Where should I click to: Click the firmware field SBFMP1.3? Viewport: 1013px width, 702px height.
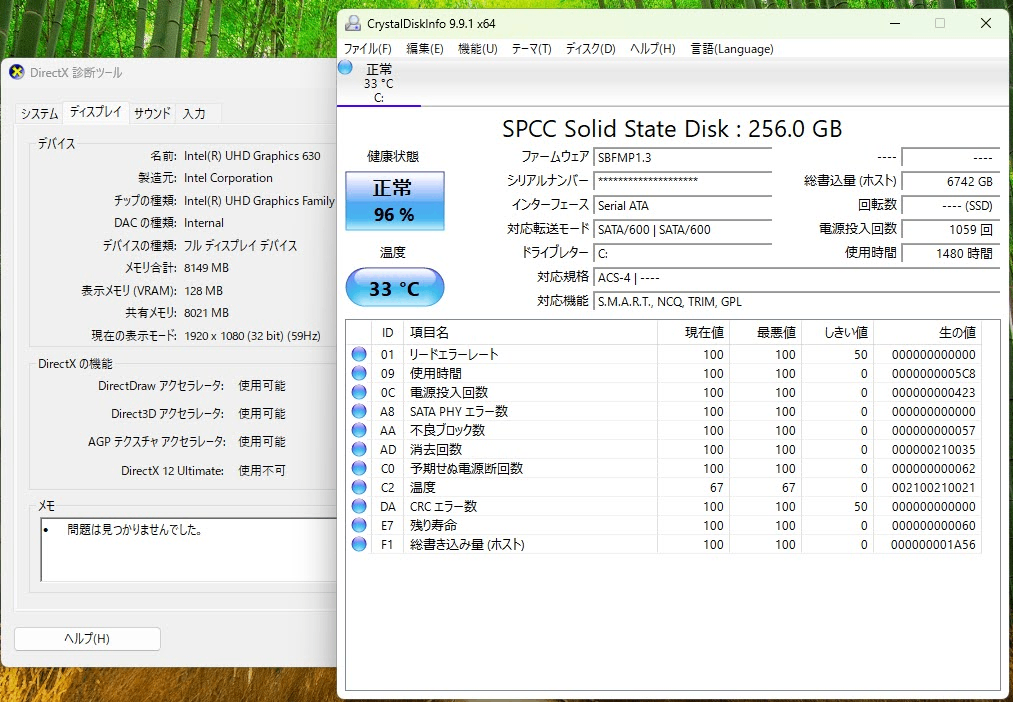[682, 158]
